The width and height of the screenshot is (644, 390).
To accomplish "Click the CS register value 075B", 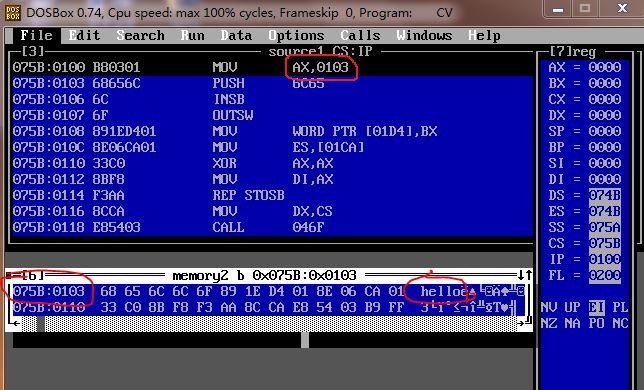I will pos(605,243).
